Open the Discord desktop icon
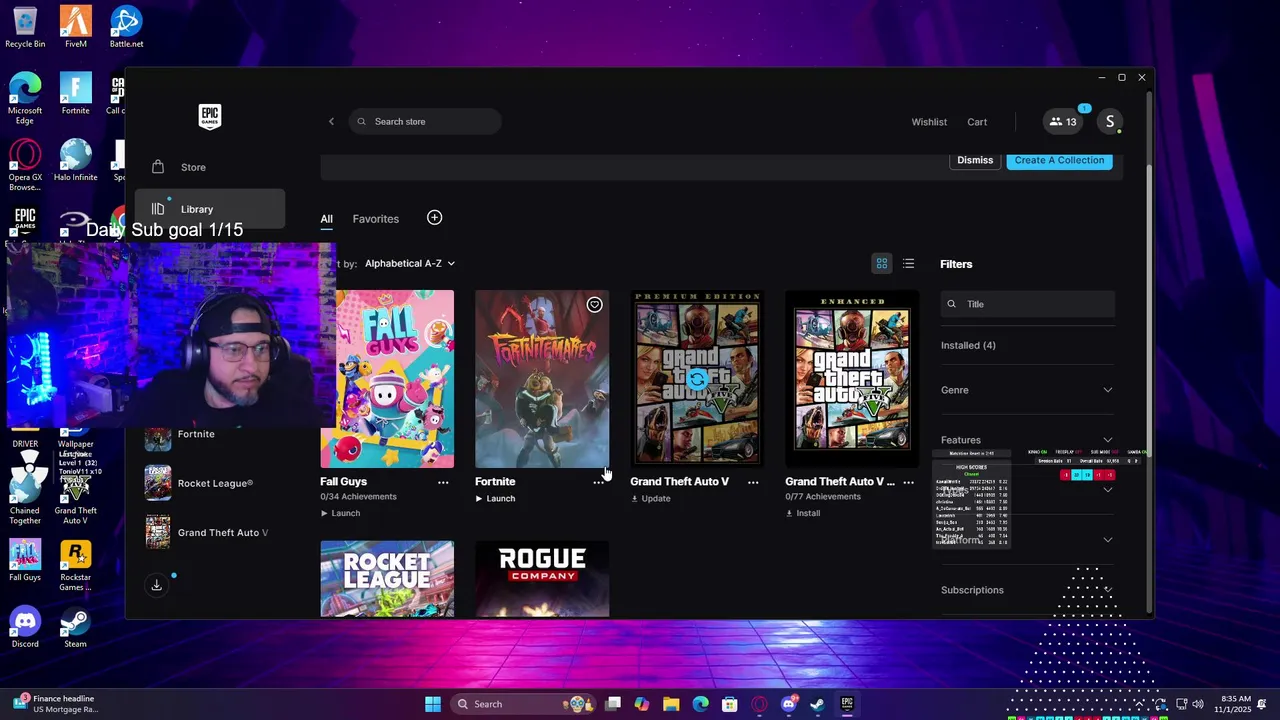Viewport: 1280px width, 720px height. click(25, 627)
